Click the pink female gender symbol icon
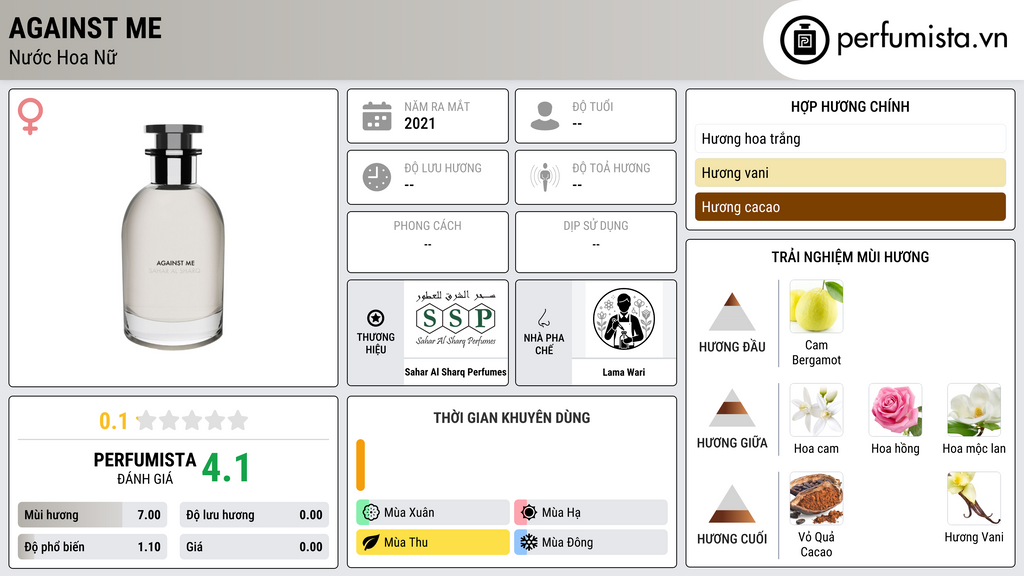The width and height of the screenshot is (1024, 576). click(30, 116)
